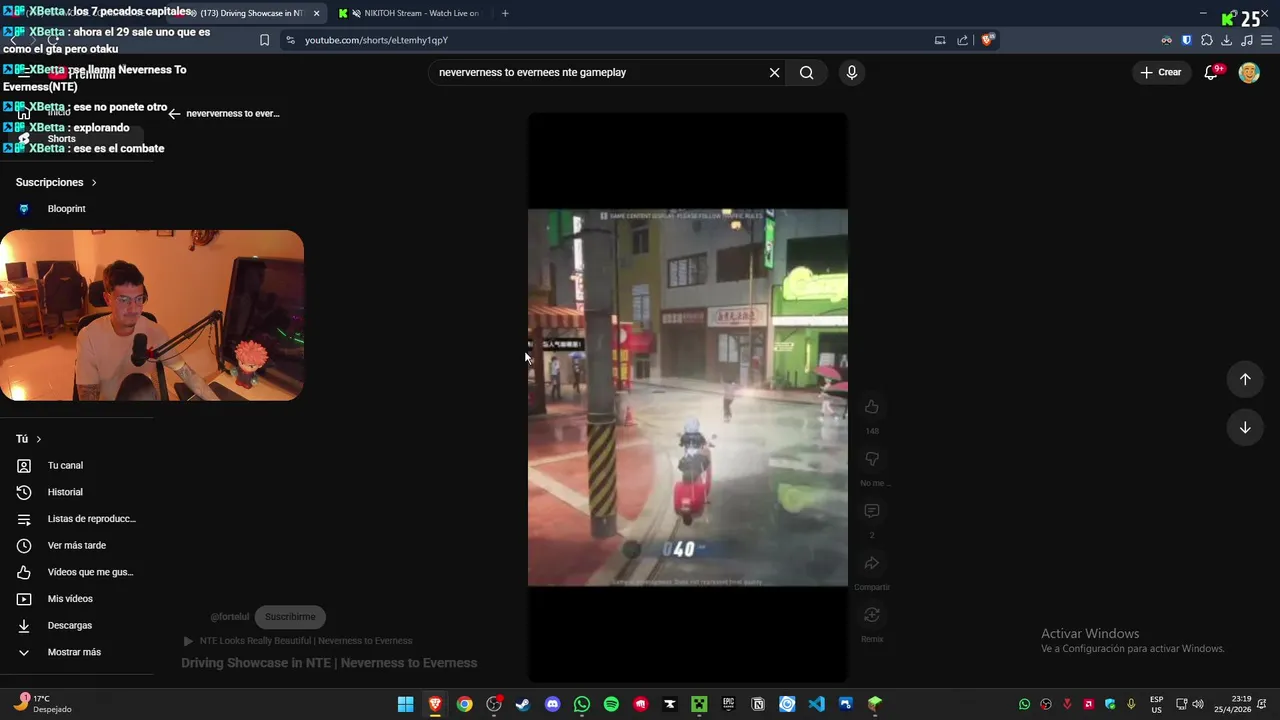Image resolution: width=1280 pixels, height=720 pixels.
Task: Switch the ESP US keyboard language
Action: point(1156,704)
